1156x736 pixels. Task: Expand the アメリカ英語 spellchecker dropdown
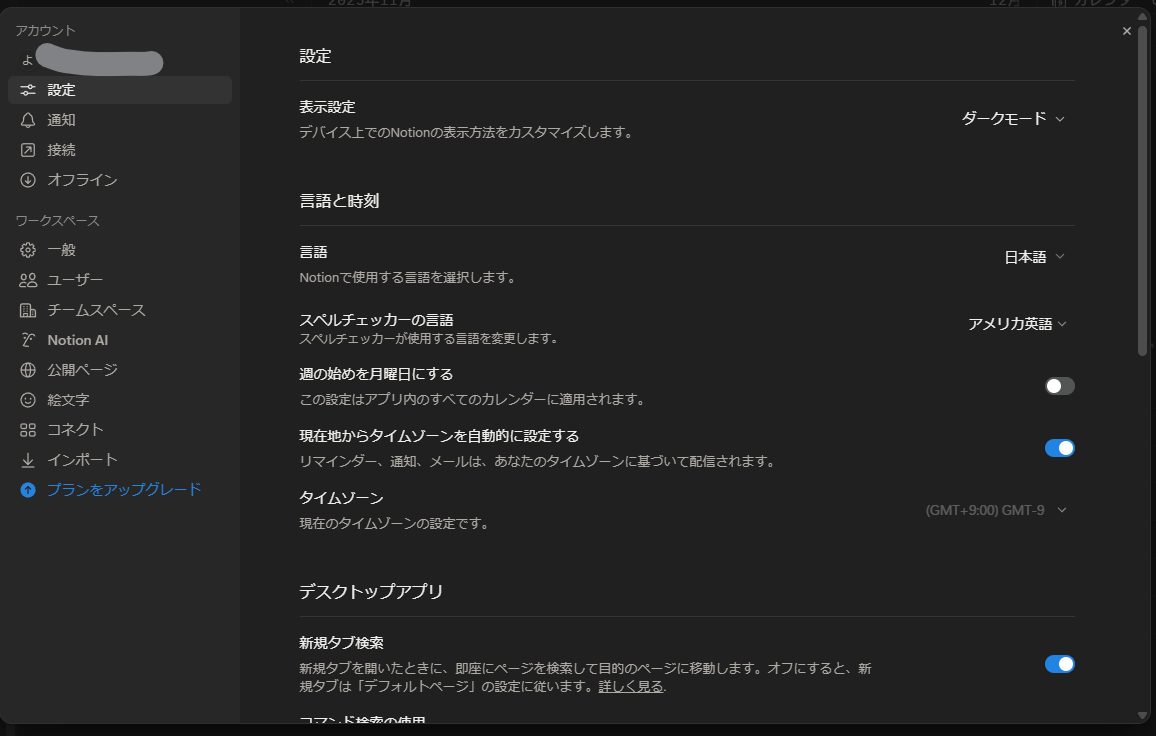(1017, 324)
